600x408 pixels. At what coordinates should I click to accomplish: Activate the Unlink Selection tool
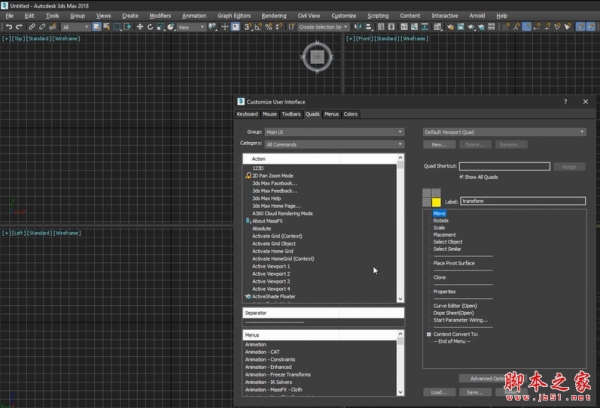coord(42,27)
